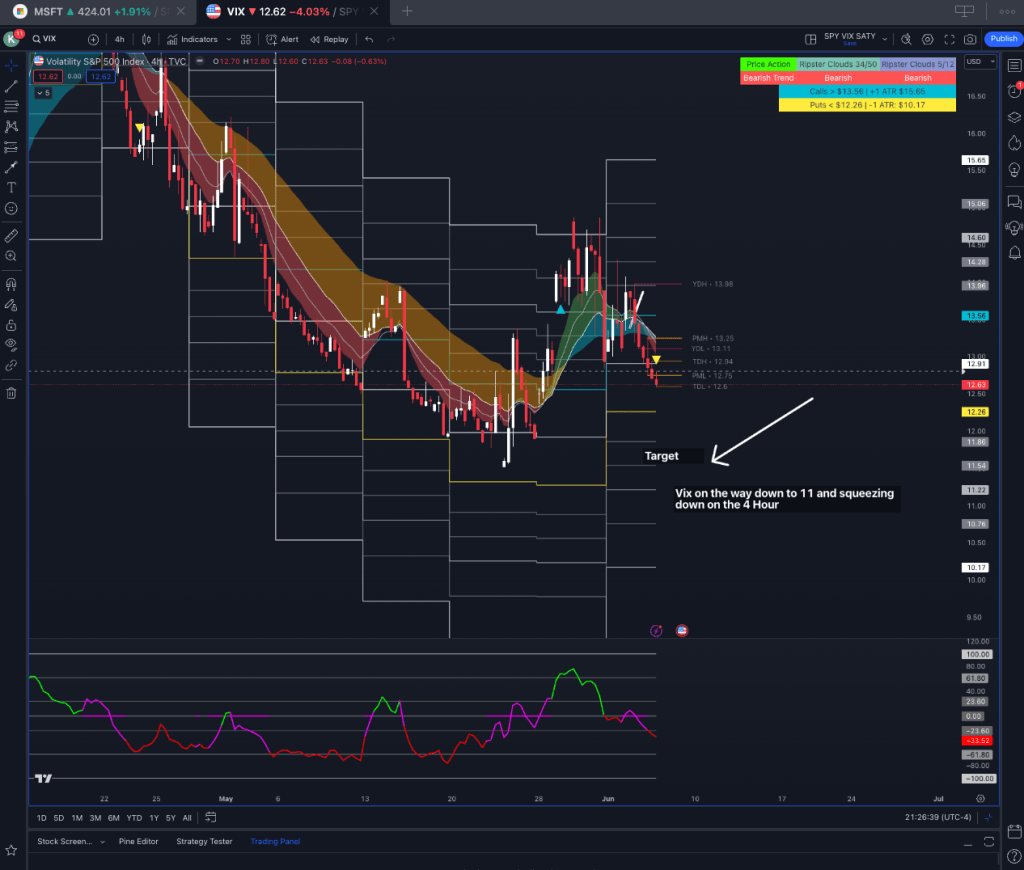1024x870 pixels.
Task: Select the candlestick chart style icon
Action: tap(147, 39)
